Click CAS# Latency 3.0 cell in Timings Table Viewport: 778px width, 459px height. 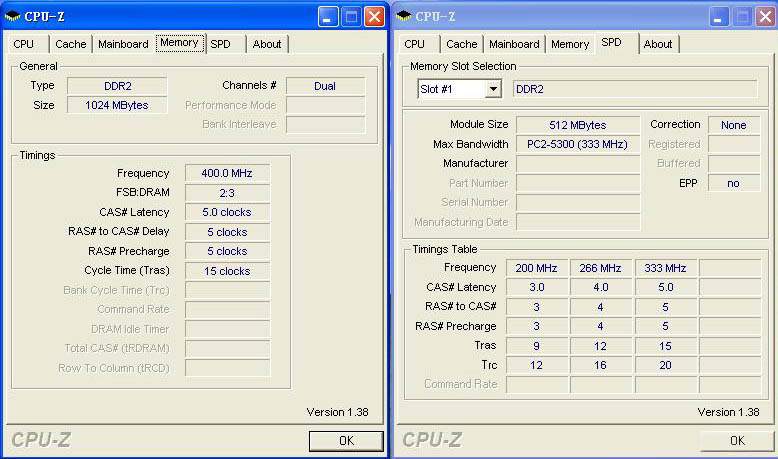click(537, 287)
